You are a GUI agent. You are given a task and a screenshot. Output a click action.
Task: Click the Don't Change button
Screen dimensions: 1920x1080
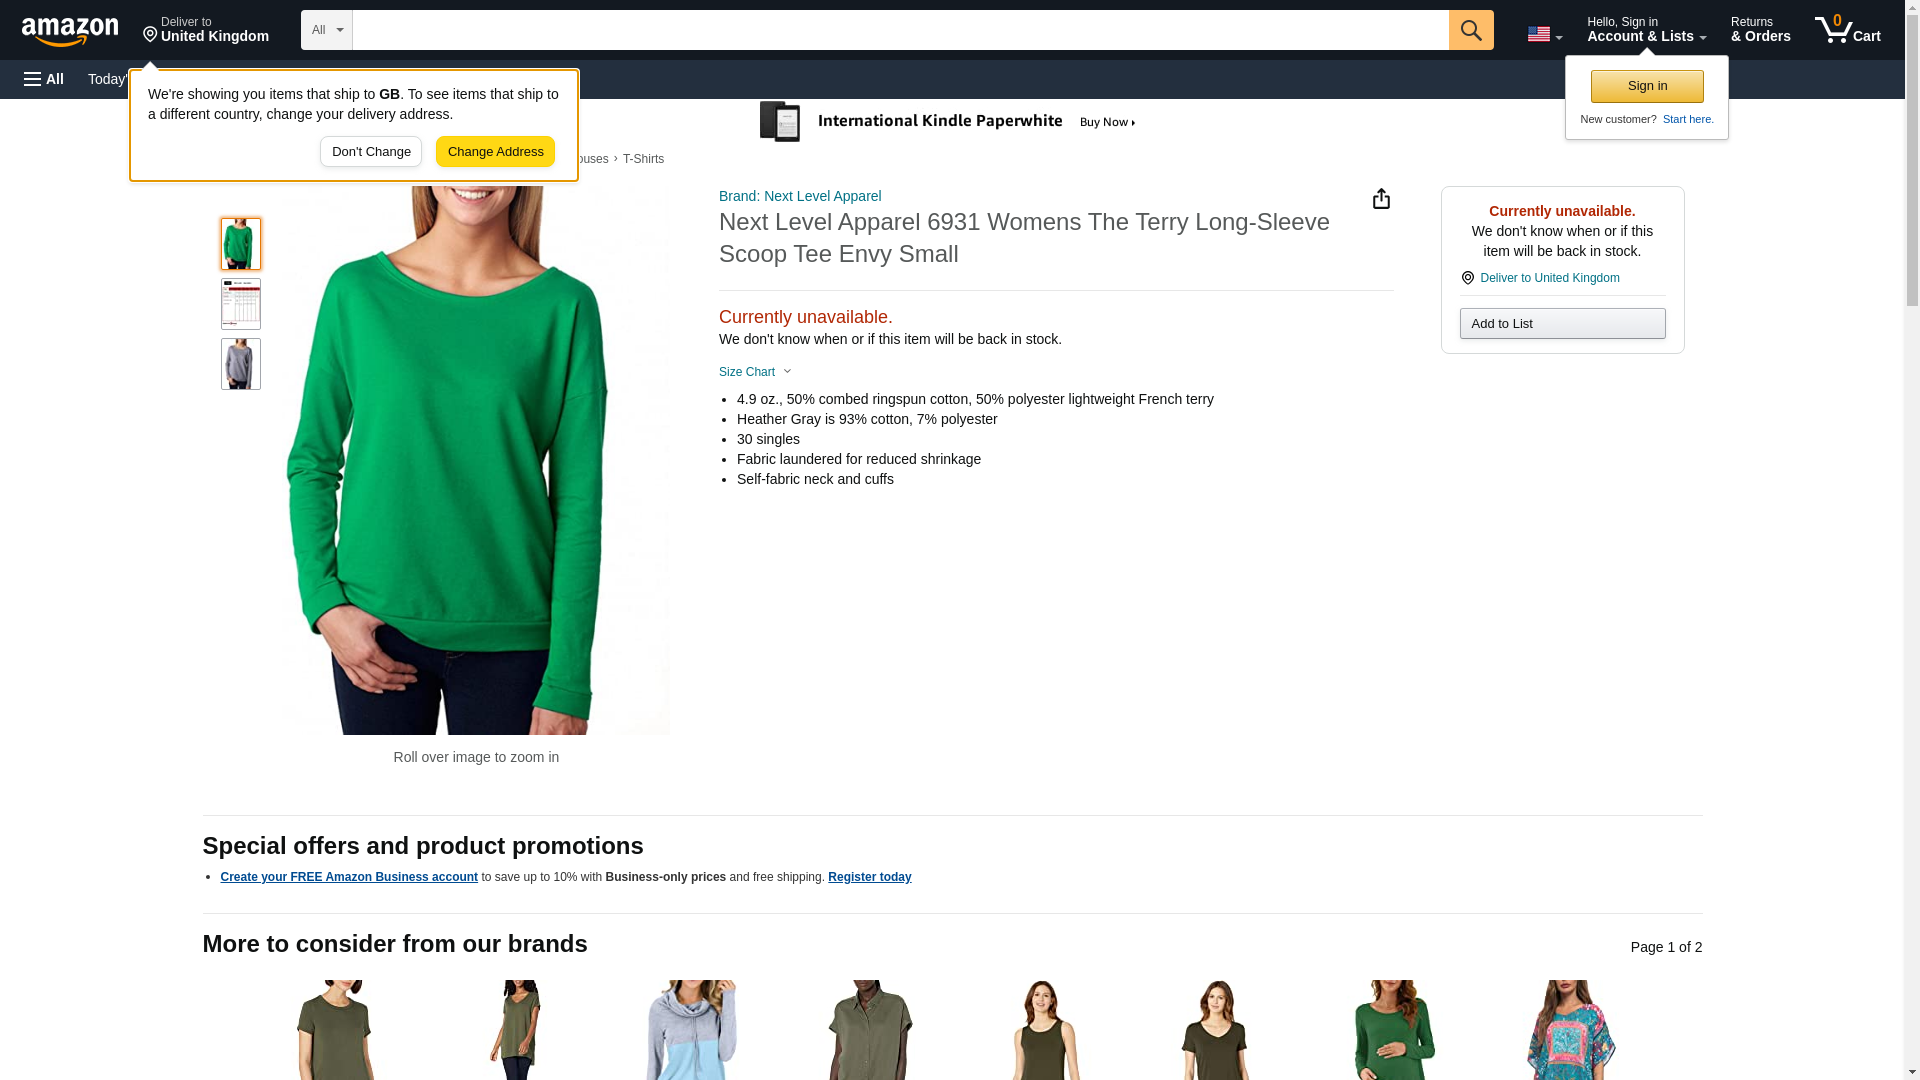point(371,152)
